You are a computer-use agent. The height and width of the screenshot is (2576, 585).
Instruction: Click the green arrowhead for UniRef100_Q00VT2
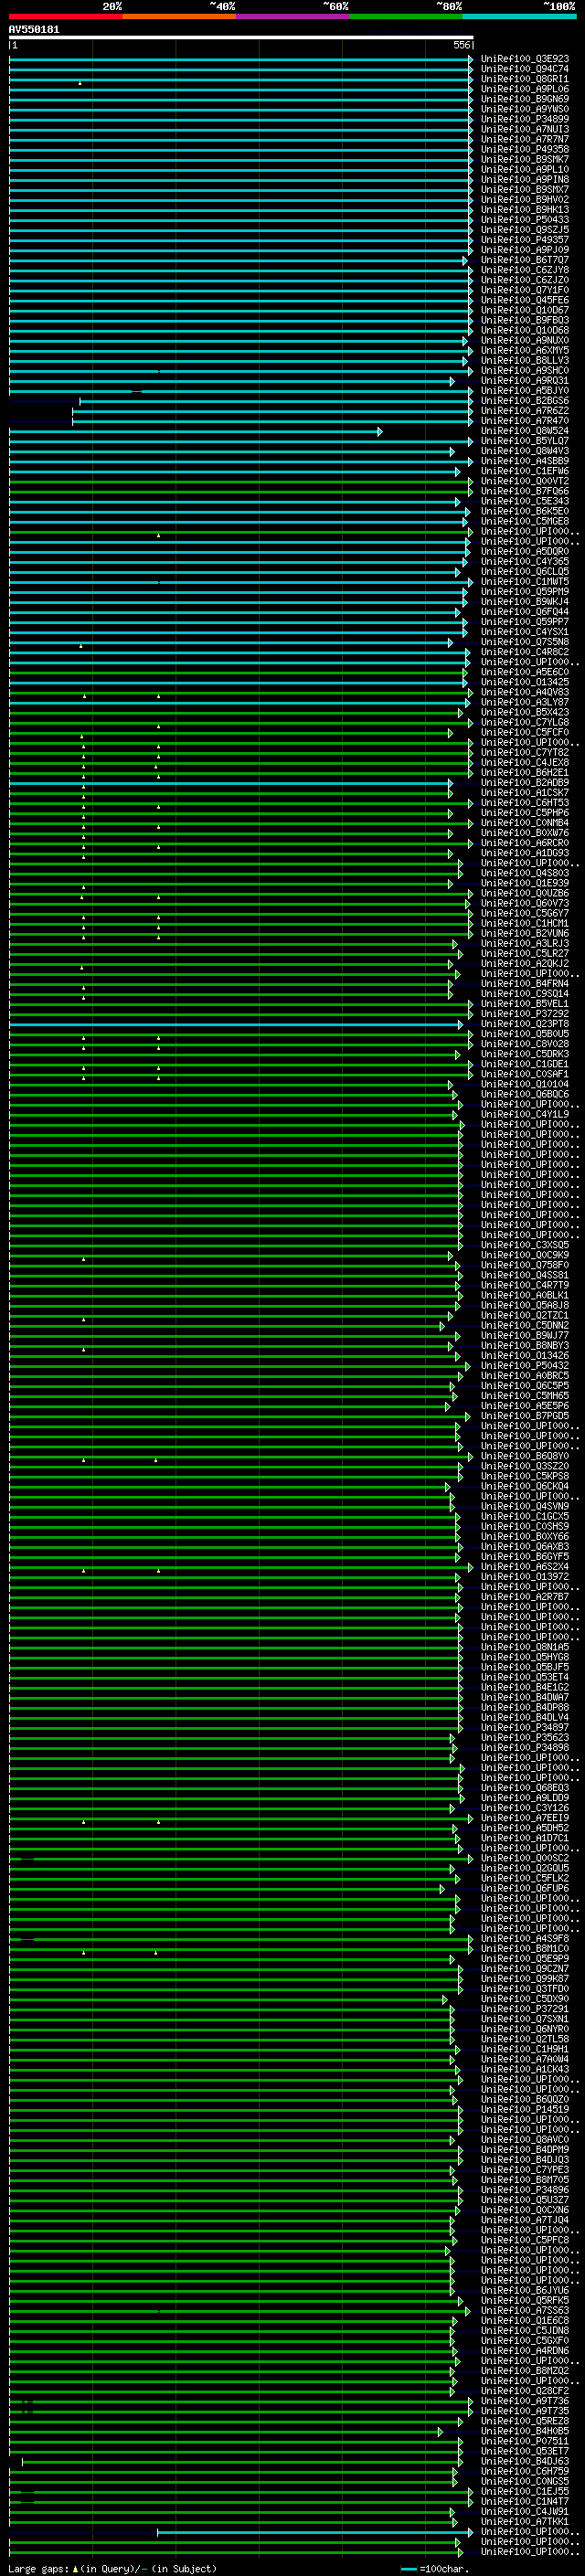click(x=470, y=481)
